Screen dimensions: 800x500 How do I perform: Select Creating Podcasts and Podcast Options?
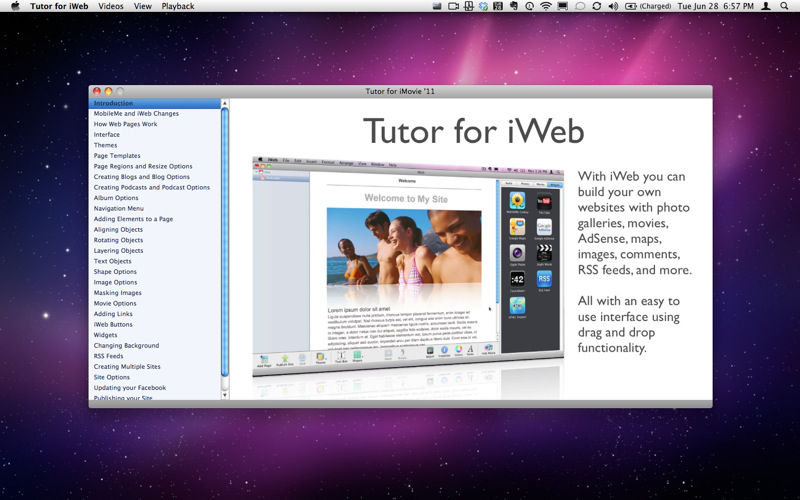click(152, 187)
